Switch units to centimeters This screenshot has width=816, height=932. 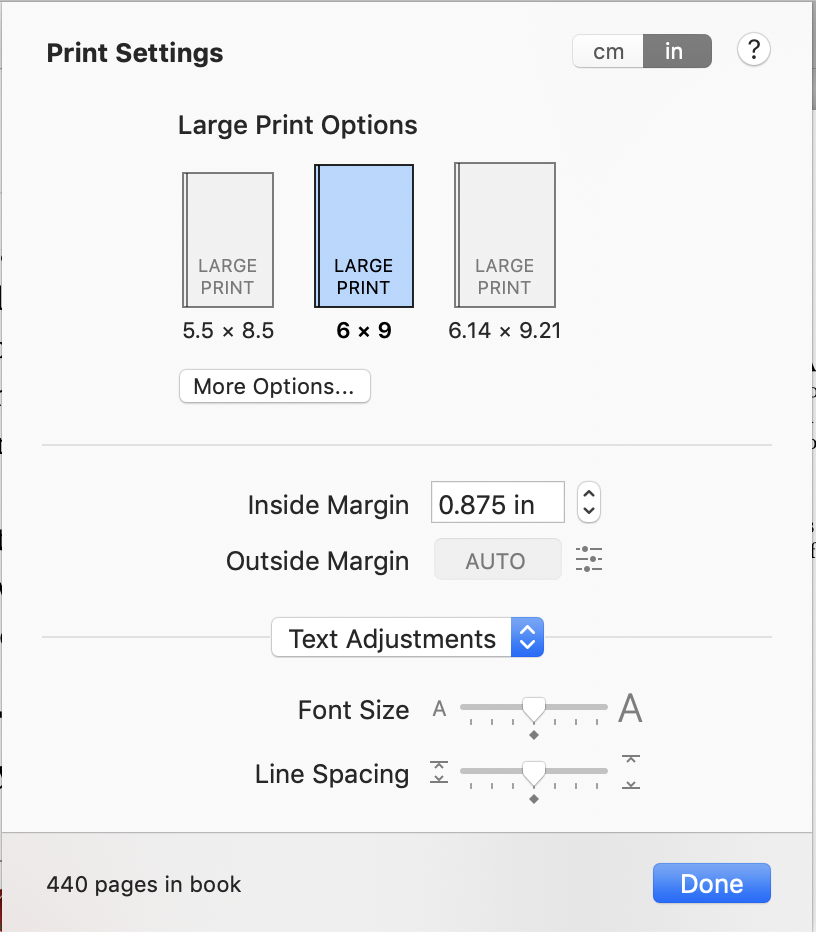coord(608,52)
